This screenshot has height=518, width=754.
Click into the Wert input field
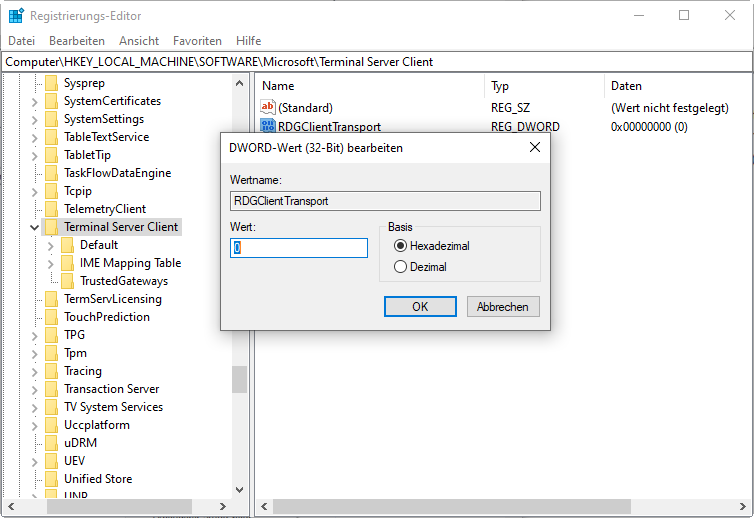click(x=299, y=248)
